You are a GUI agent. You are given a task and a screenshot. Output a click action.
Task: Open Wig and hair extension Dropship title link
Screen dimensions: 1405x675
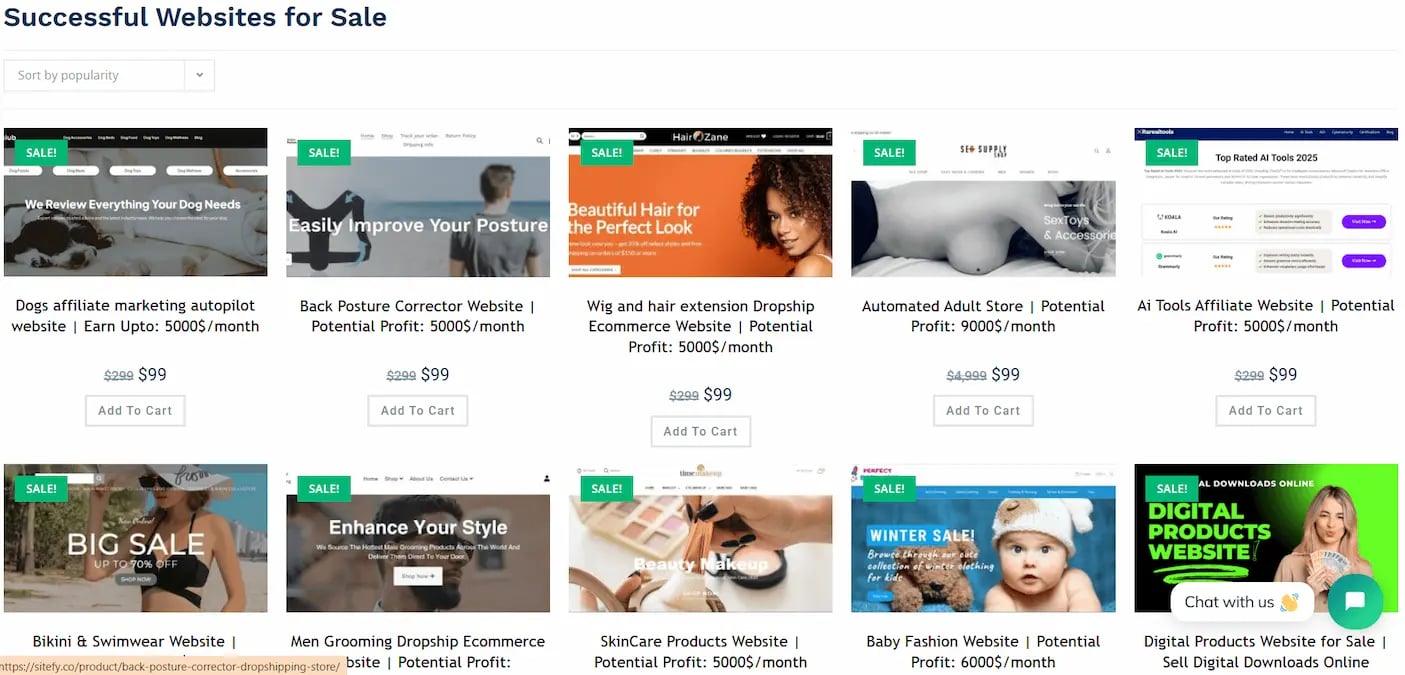700,326
